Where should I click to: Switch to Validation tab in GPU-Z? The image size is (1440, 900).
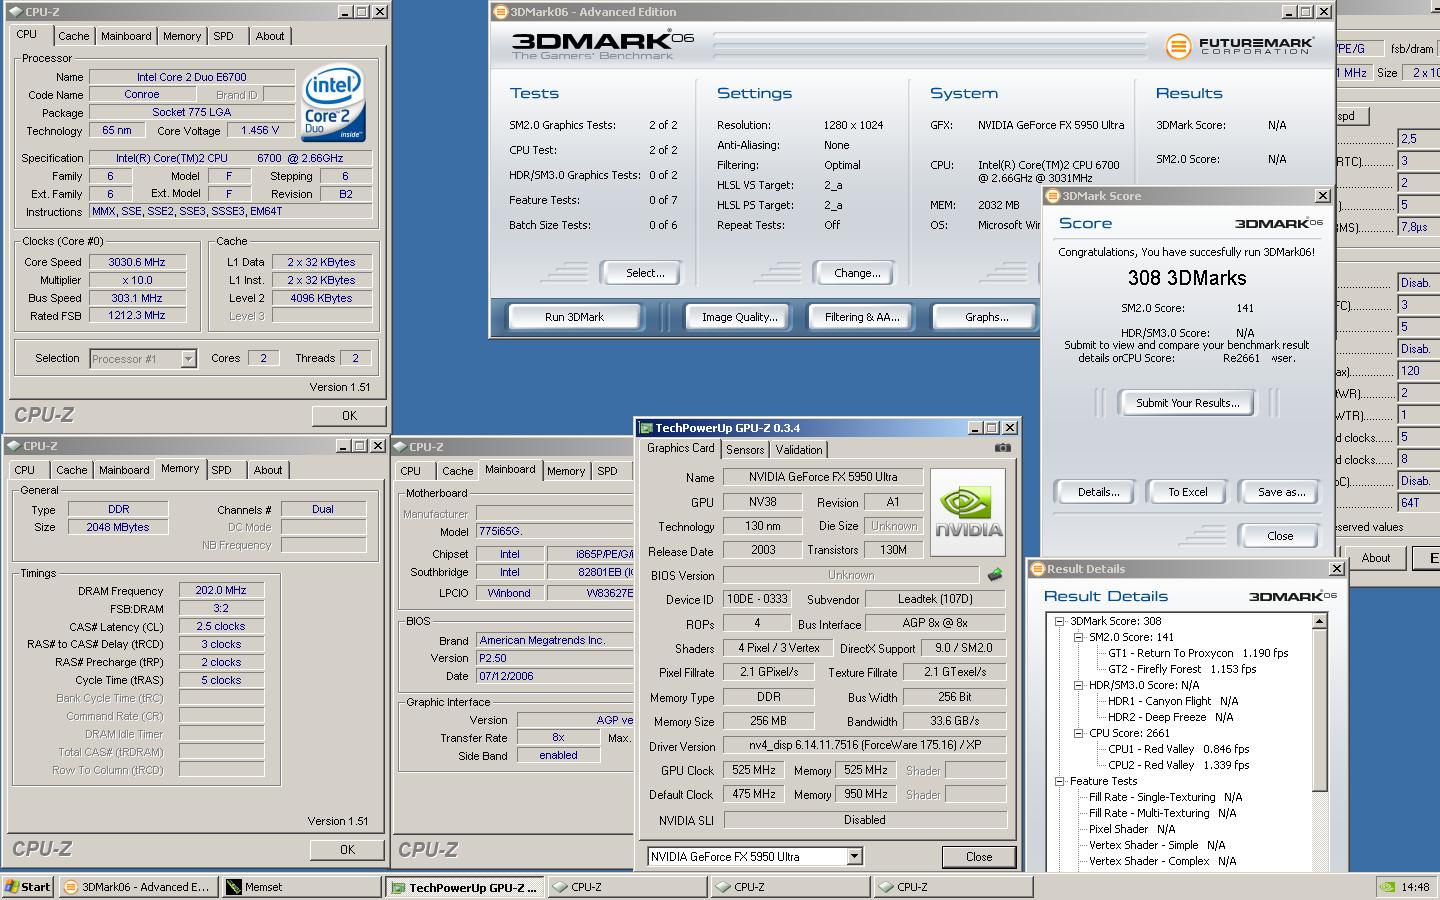799,450
